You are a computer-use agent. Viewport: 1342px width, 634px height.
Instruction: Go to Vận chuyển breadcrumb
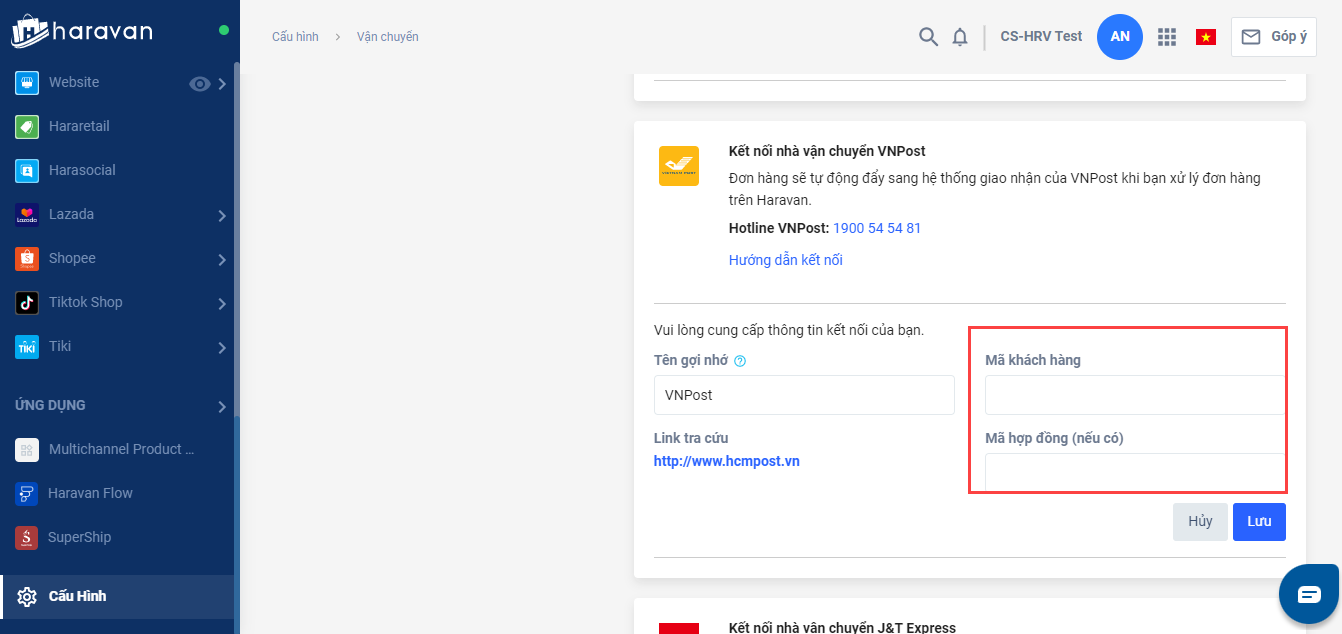388,37
